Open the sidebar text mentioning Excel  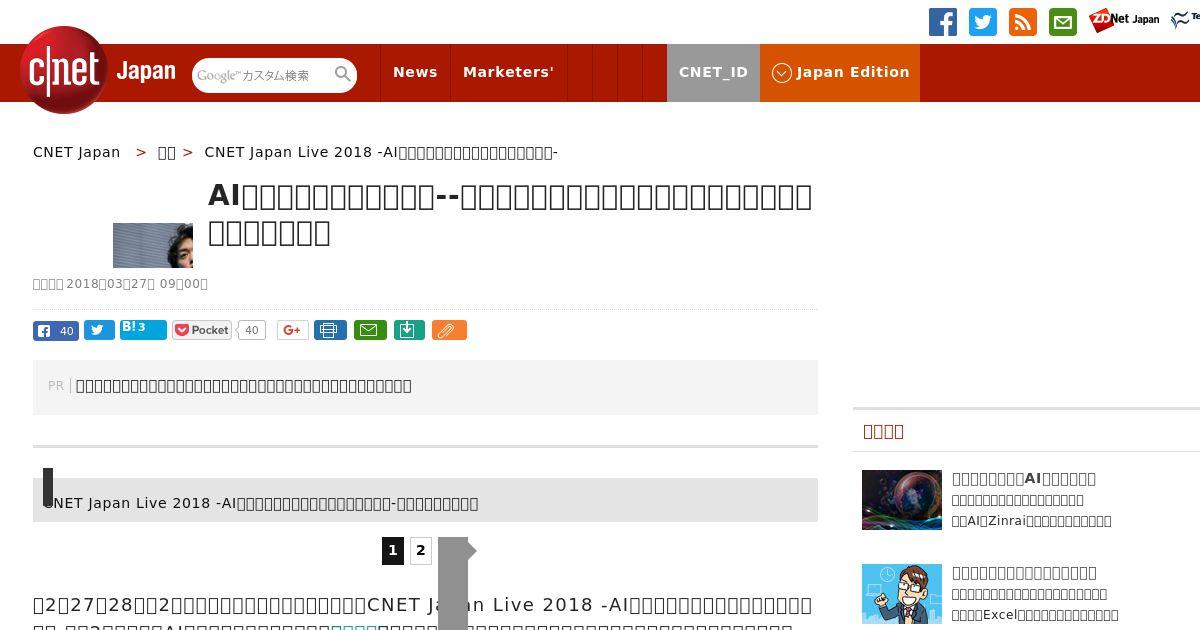(x=1035, y=615)
